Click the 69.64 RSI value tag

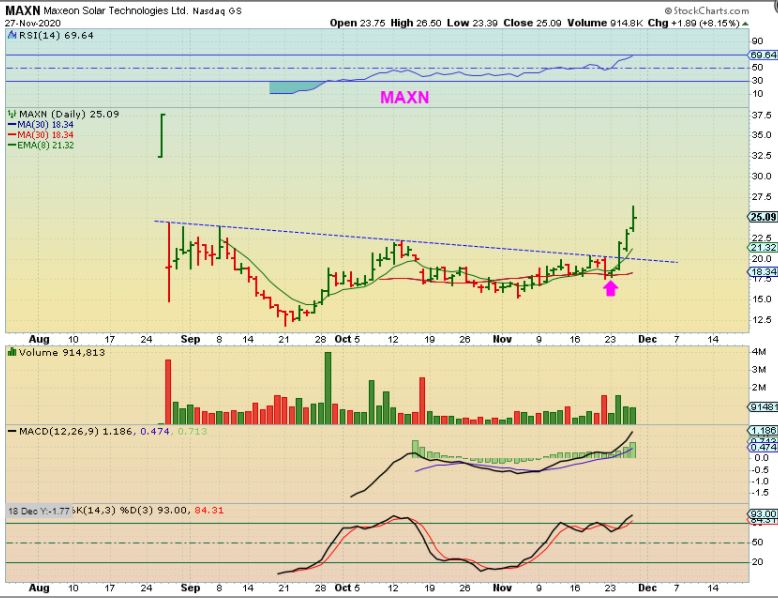[x=763, y=55]
